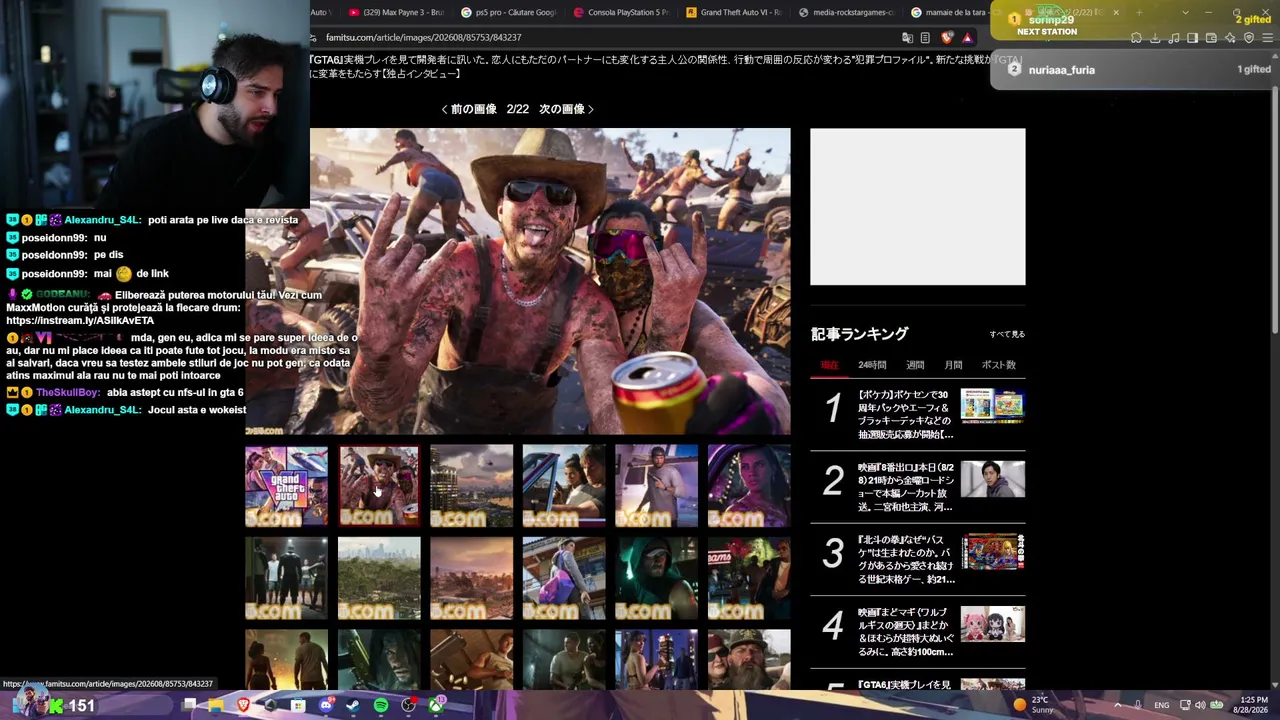
Task: Switch to the Max Payne 3 YouTube tab
Action: [397, 12]
